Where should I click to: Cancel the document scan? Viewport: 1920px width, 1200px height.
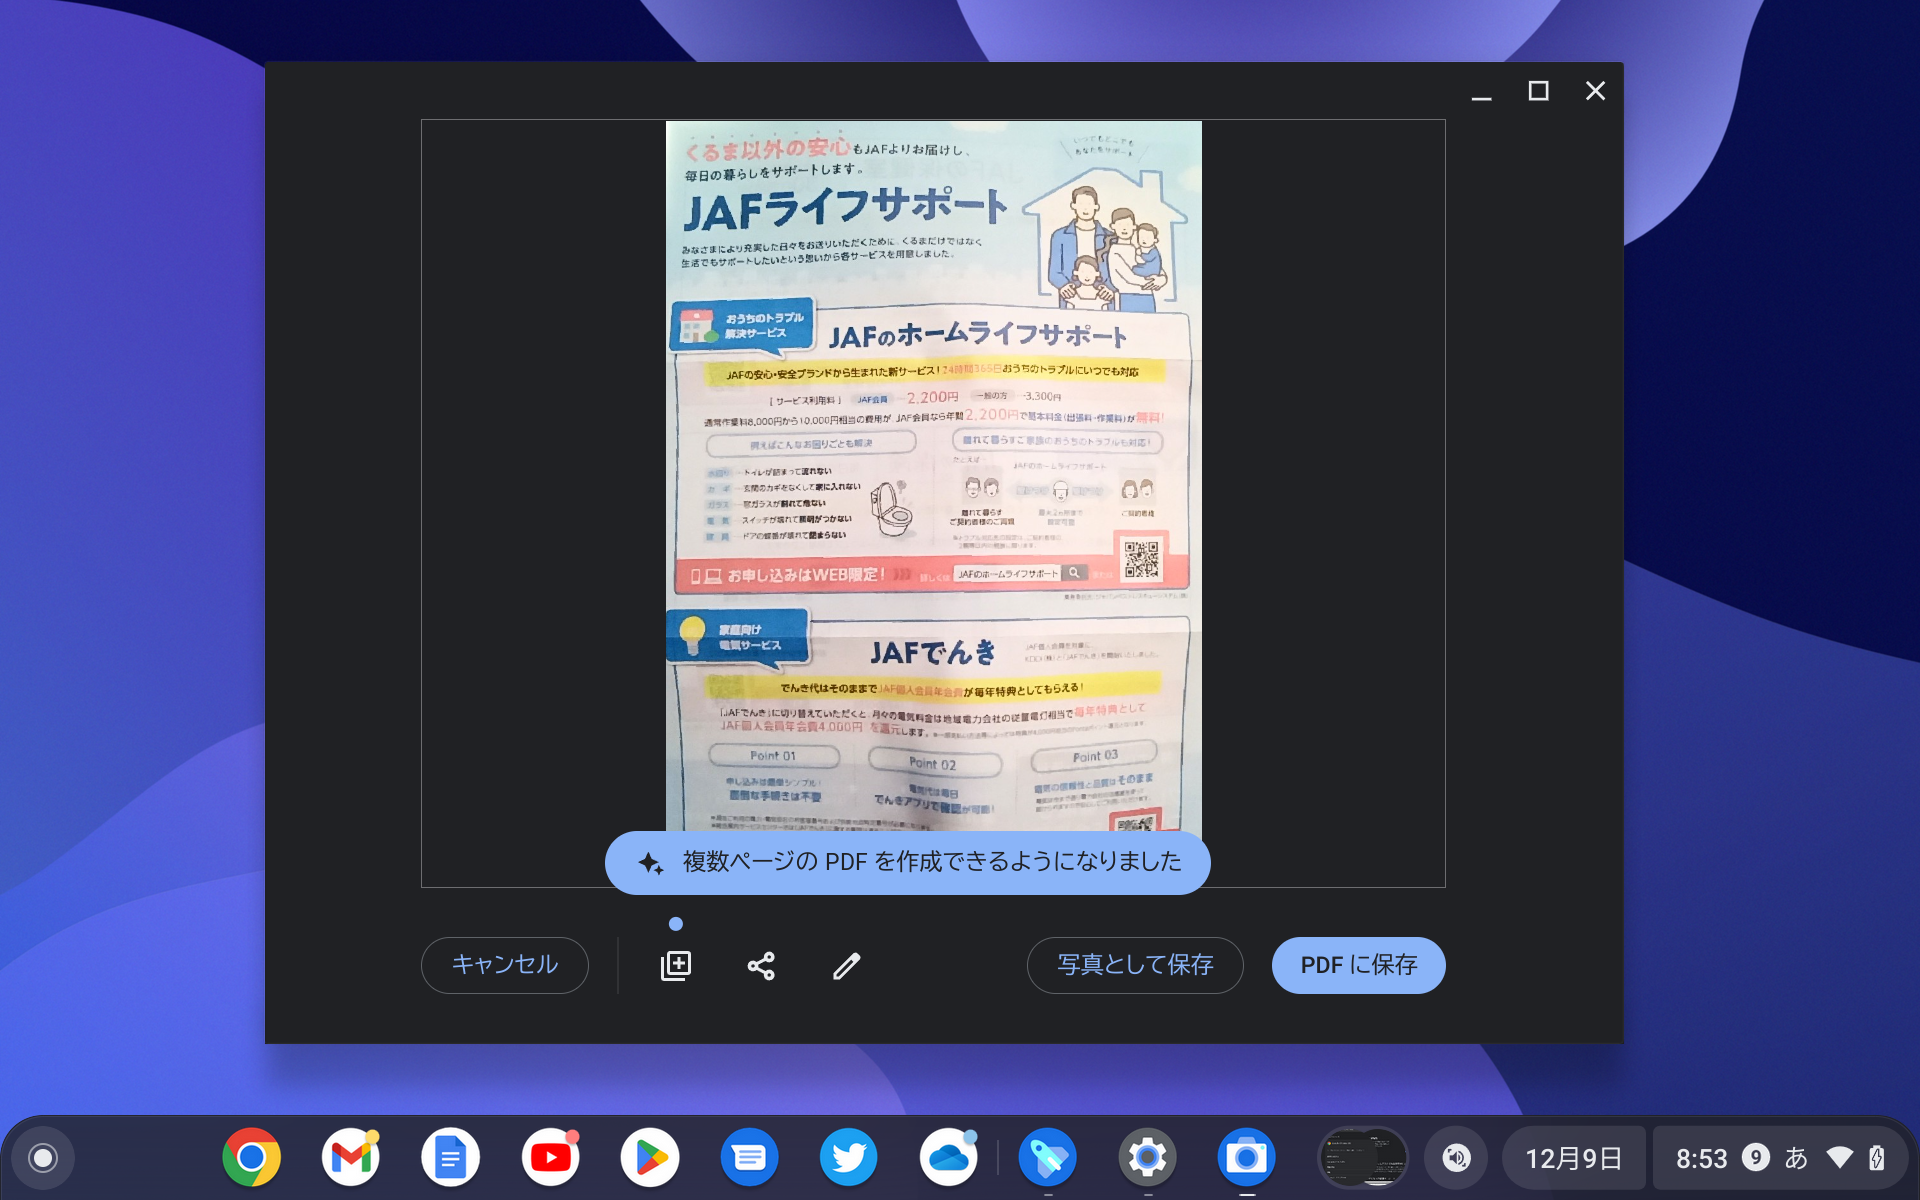click(x=504, y=965)
